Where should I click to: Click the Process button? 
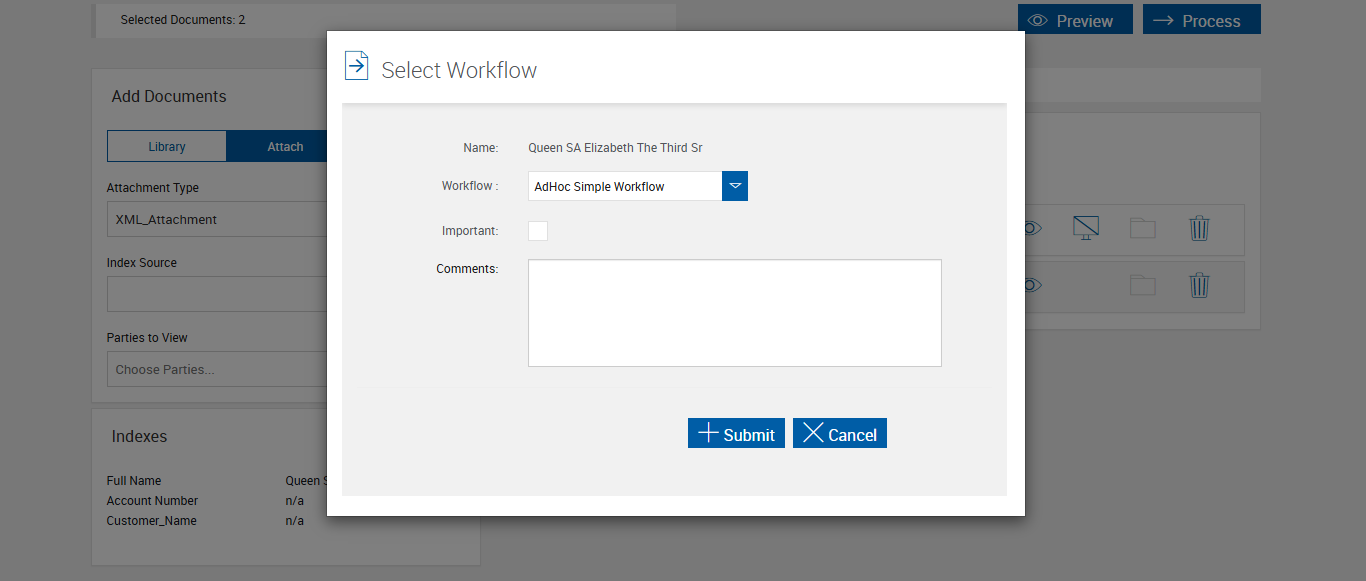tap(1201, 20)
